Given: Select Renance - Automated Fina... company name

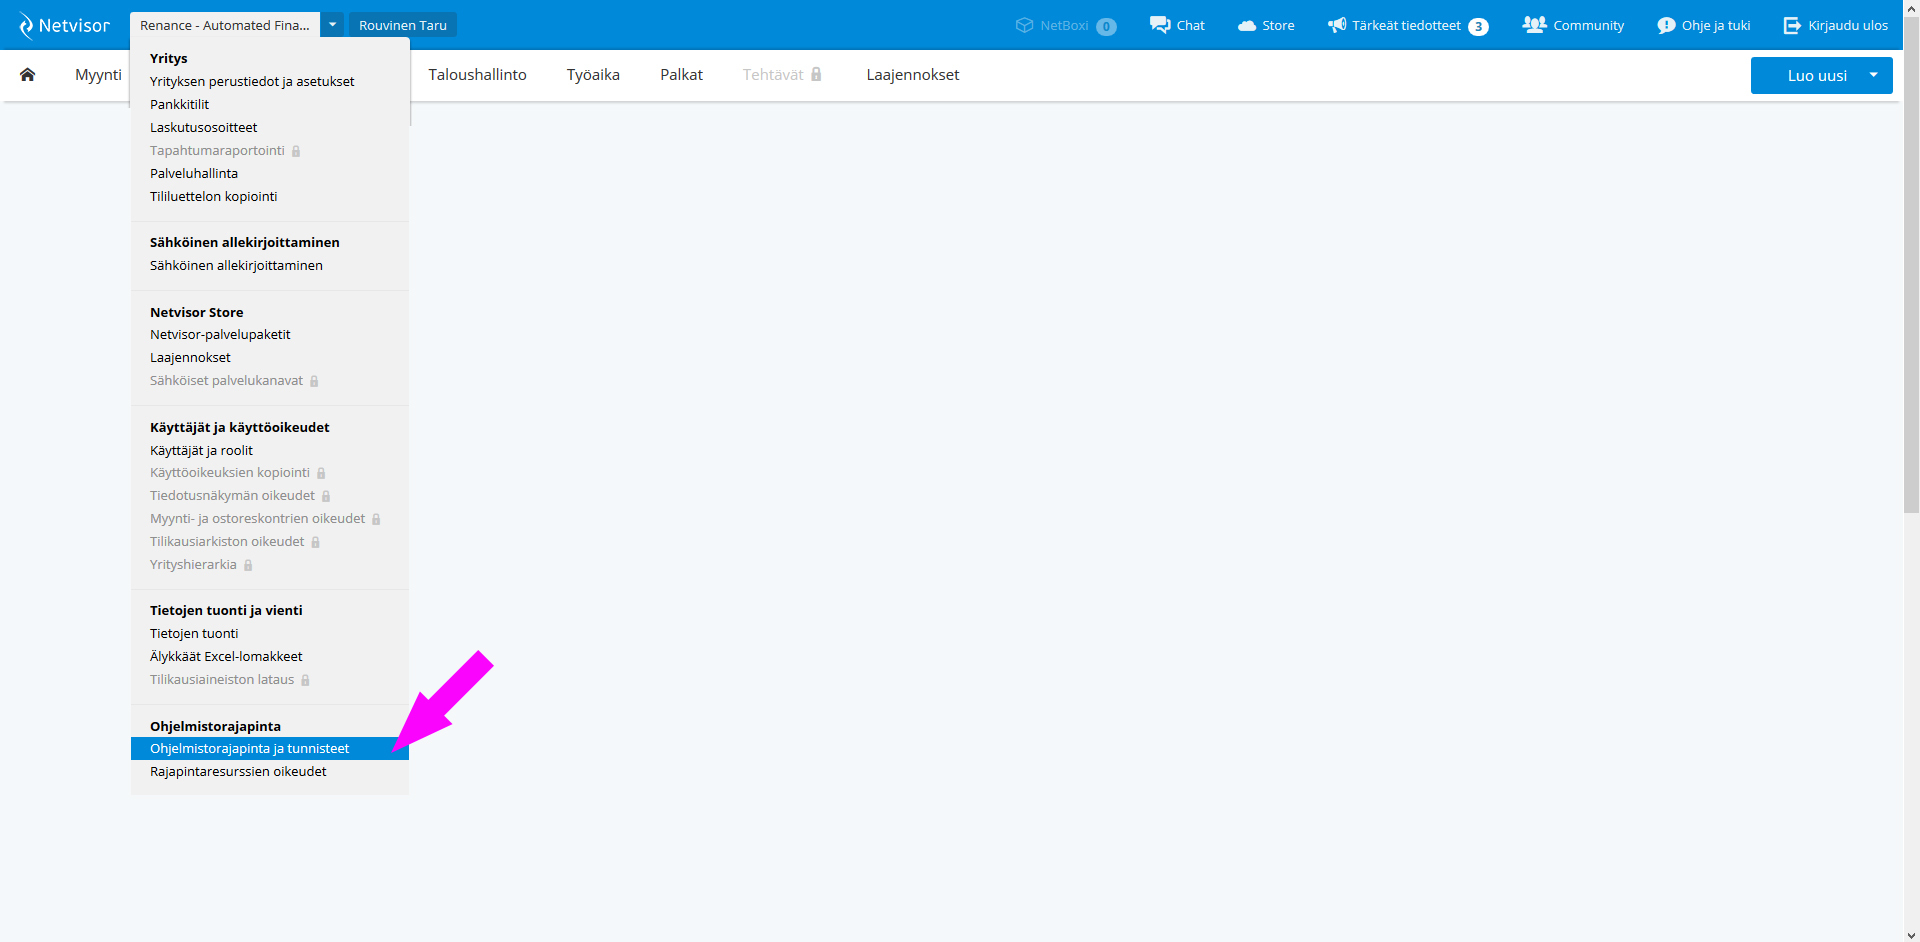Looking at the screenshot, I should [225, 25].
